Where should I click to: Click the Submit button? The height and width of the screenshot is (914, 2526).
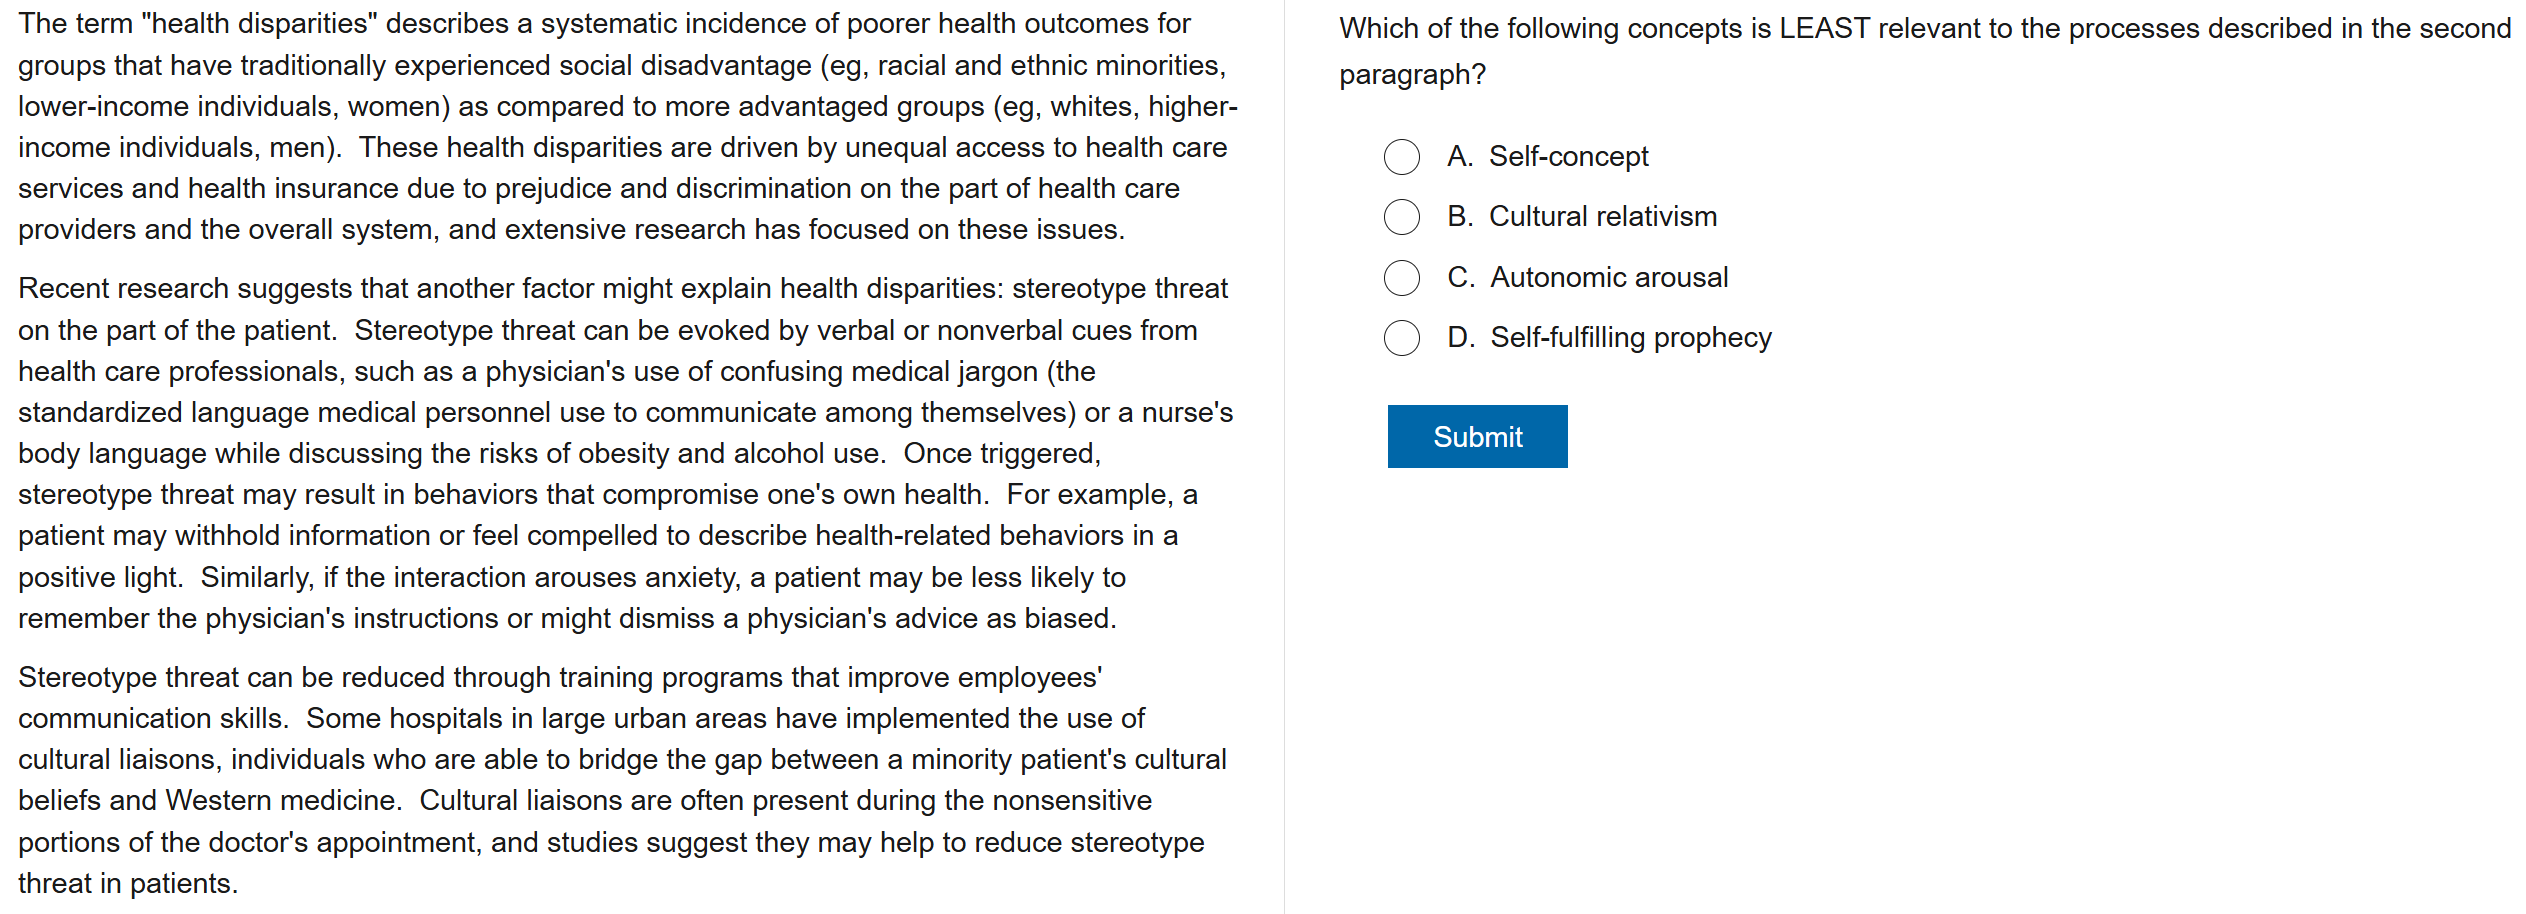[x=1476, y=436]
